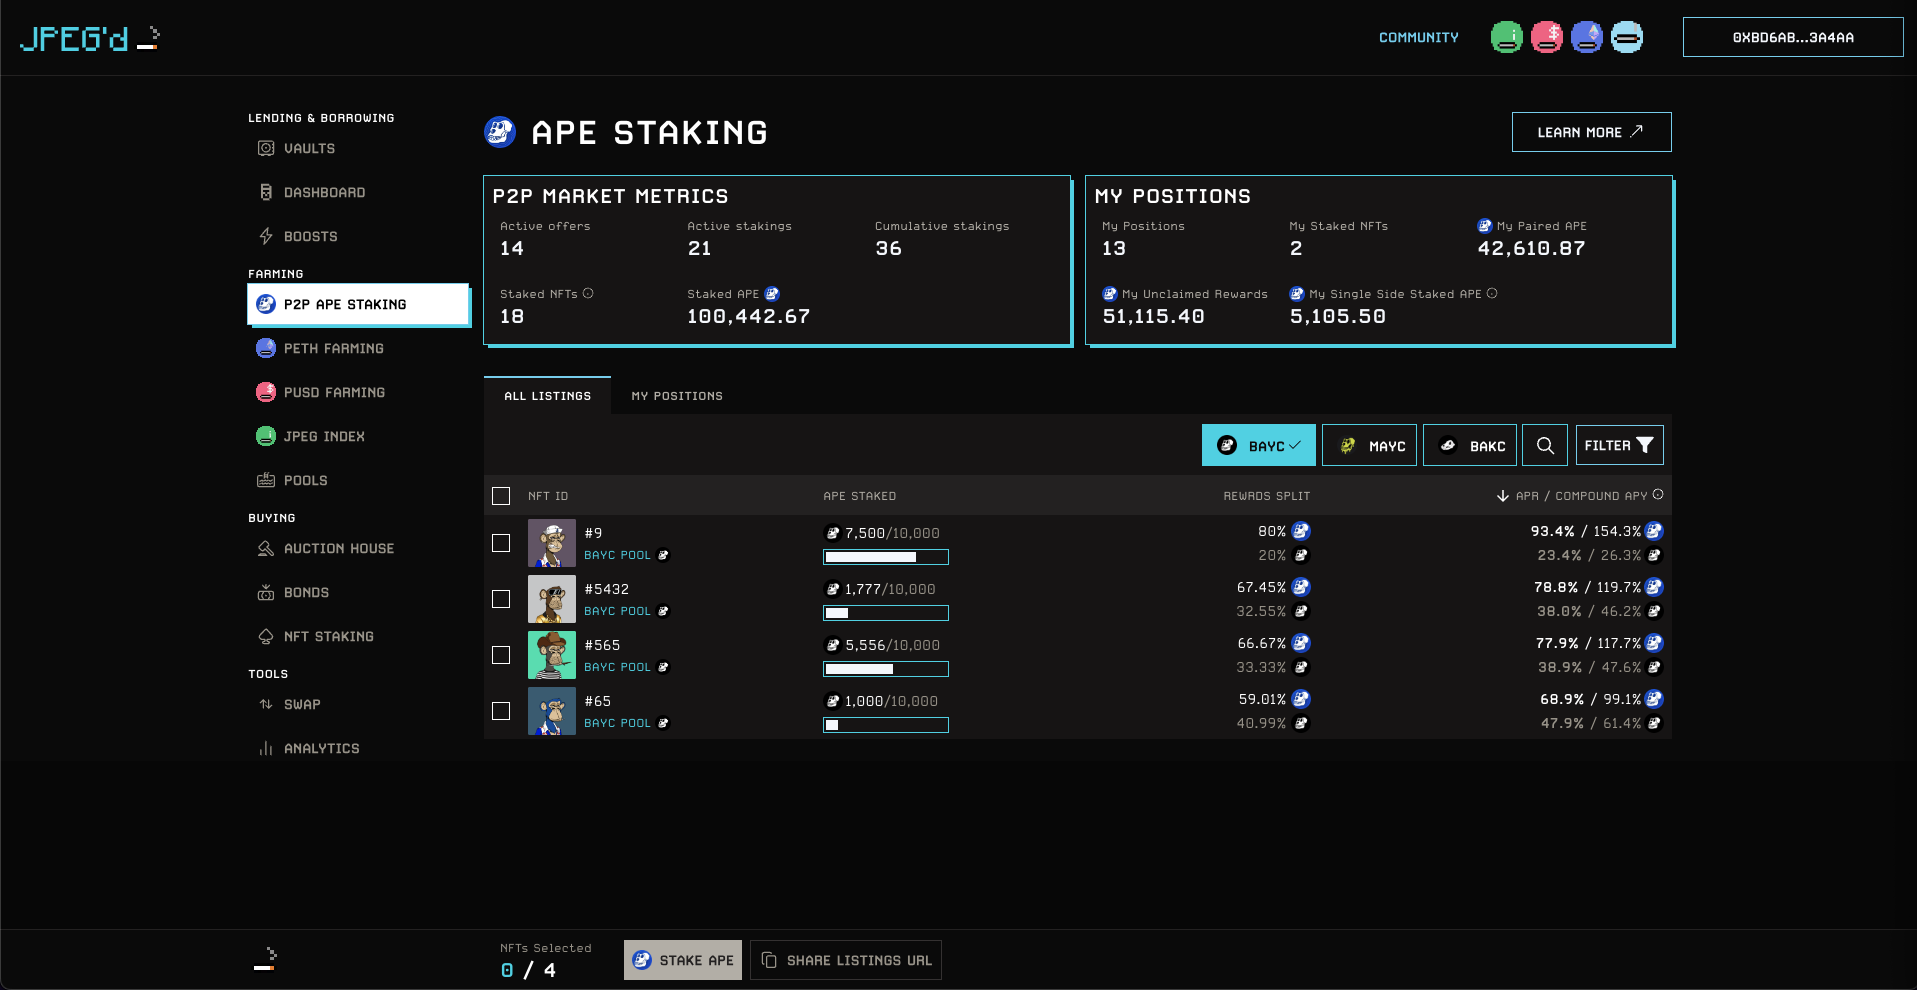
Task: Click the search magnifier icon in listings toolbar
Action: coord(1545,445)
